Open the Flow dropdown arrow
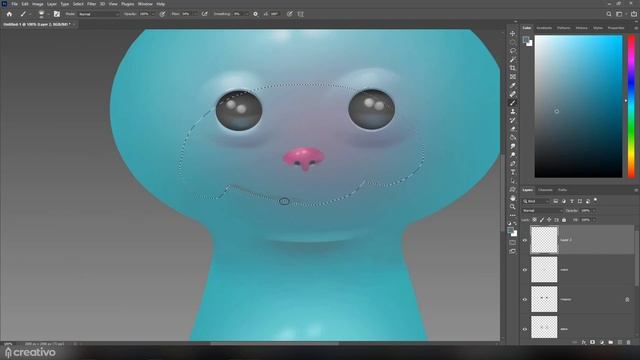 [195, 14]
